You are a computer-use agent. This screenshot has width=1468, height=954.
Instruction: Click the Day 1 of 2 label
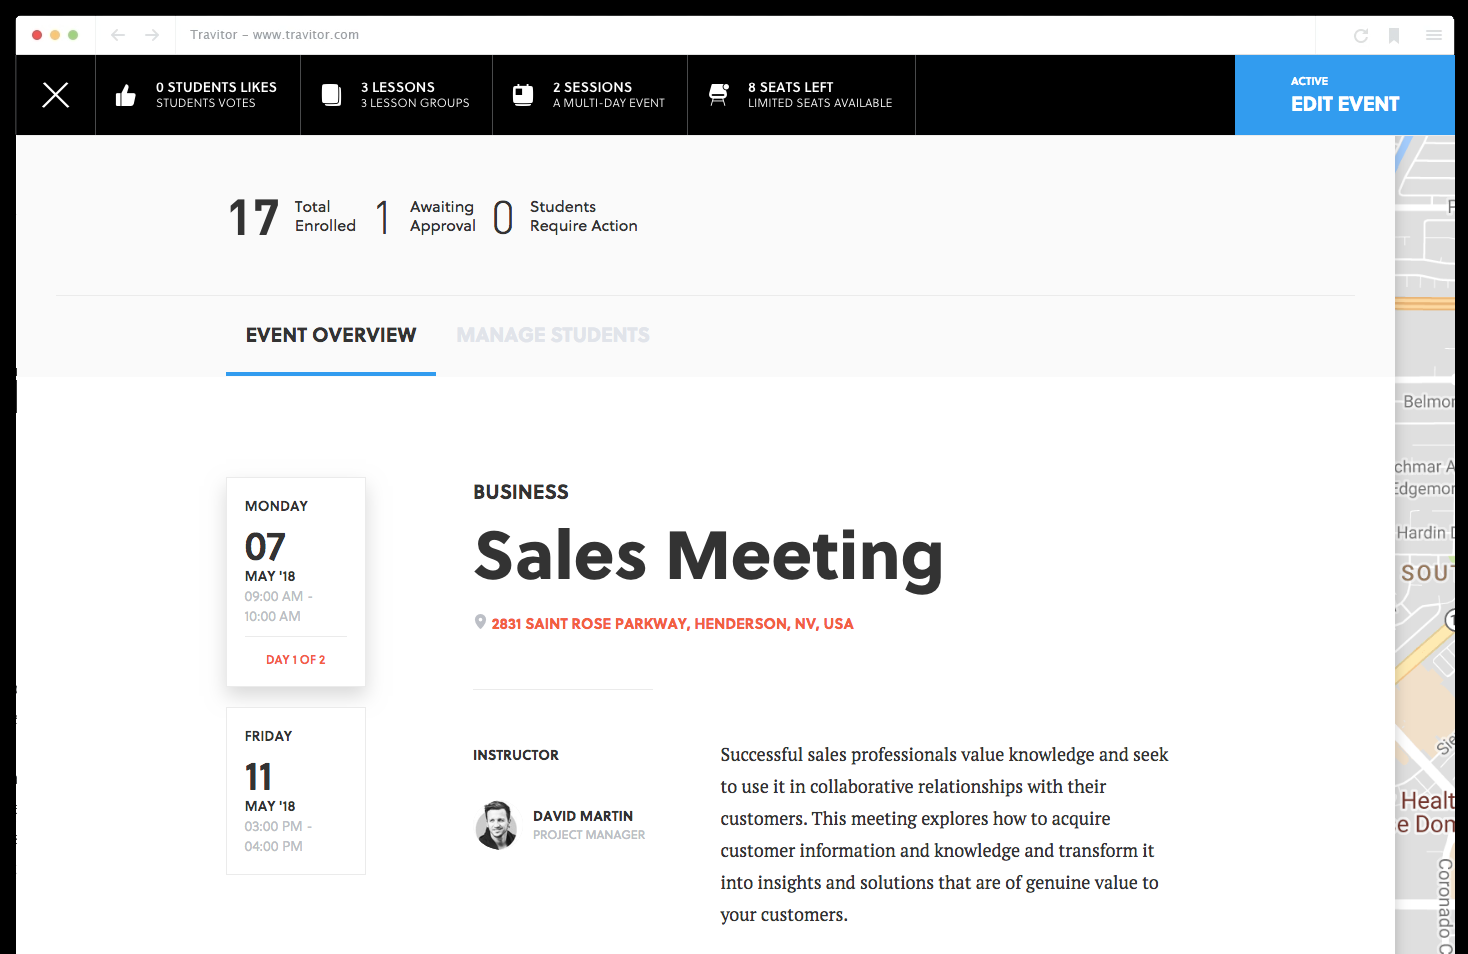pos(295,659)
